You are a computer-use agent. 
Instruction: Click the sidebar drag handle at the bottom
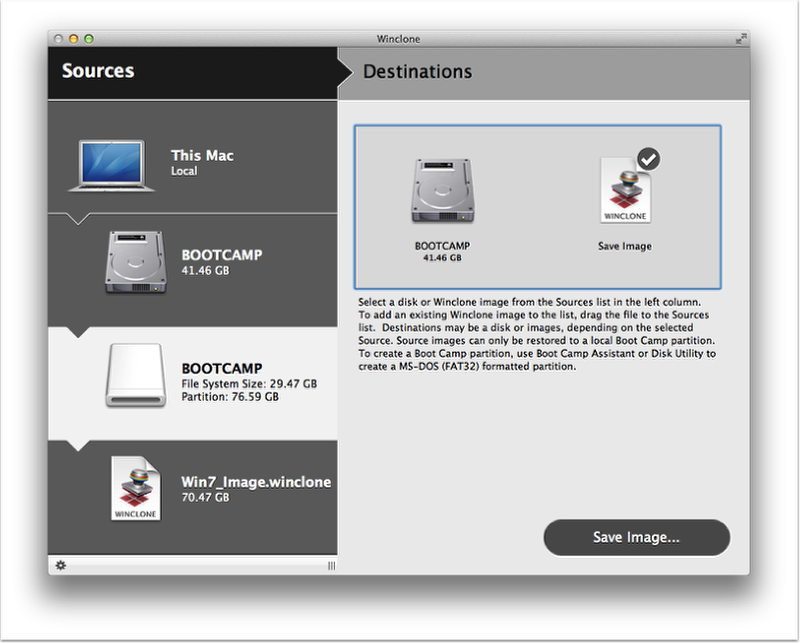(332, 565)
